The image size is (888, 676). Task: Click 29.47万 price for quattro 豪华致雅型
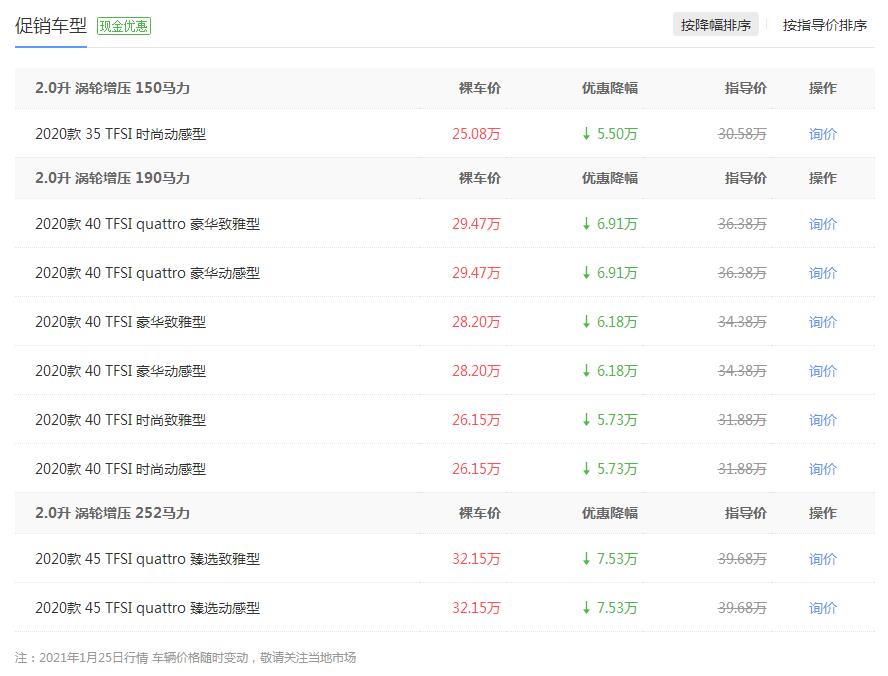[476, 224]
